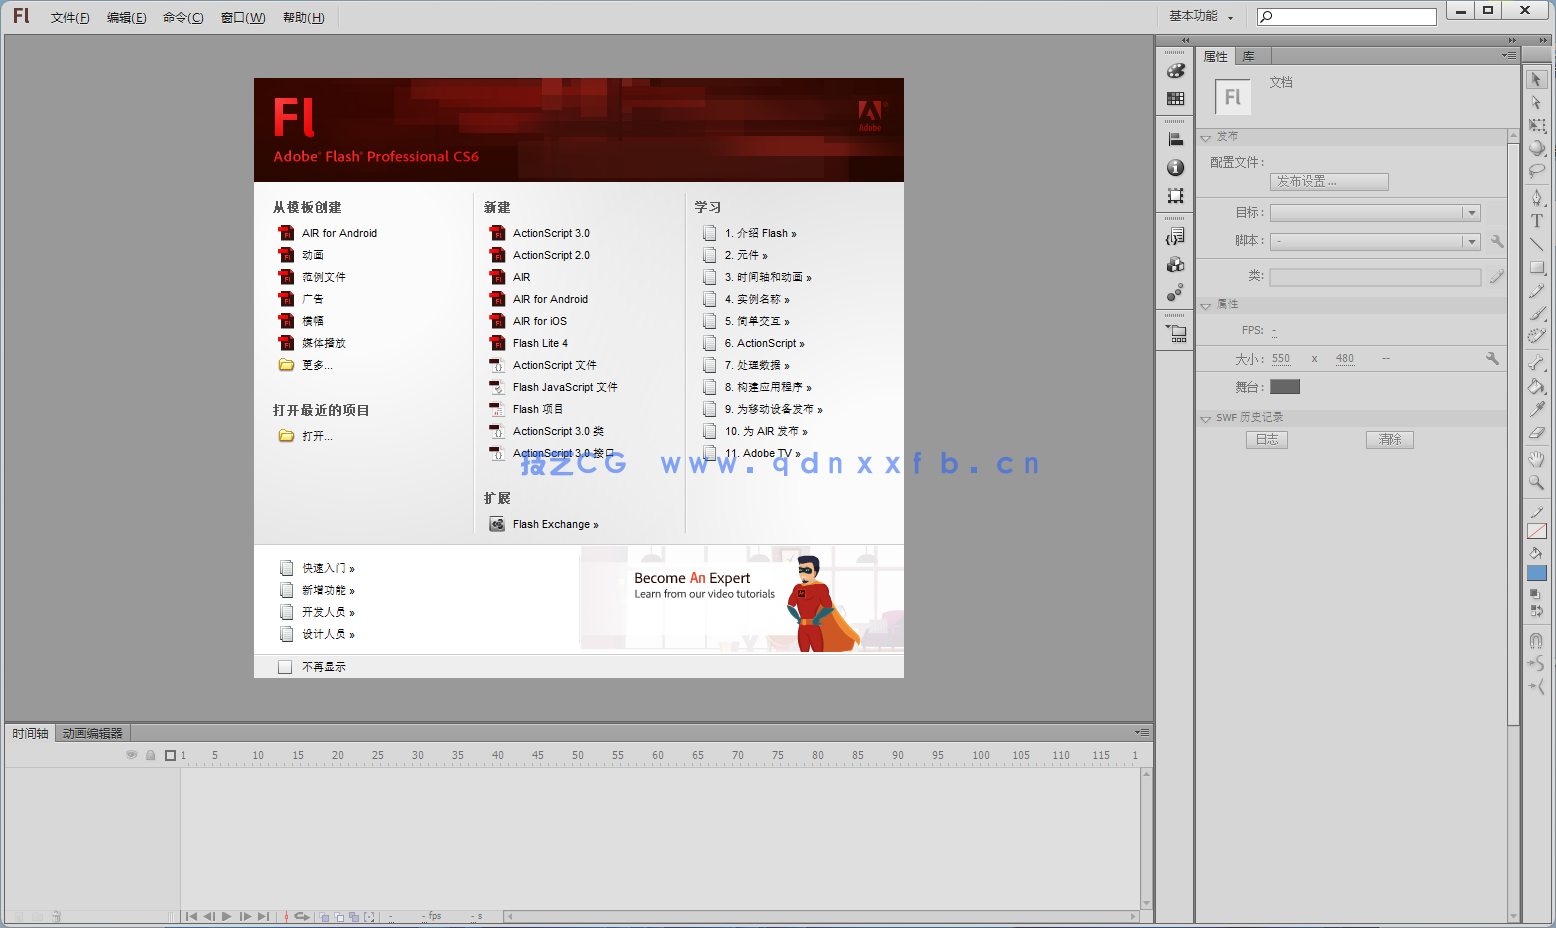Open the Align panel icon
The image size is (1556, 928).
click(1174, 137)
